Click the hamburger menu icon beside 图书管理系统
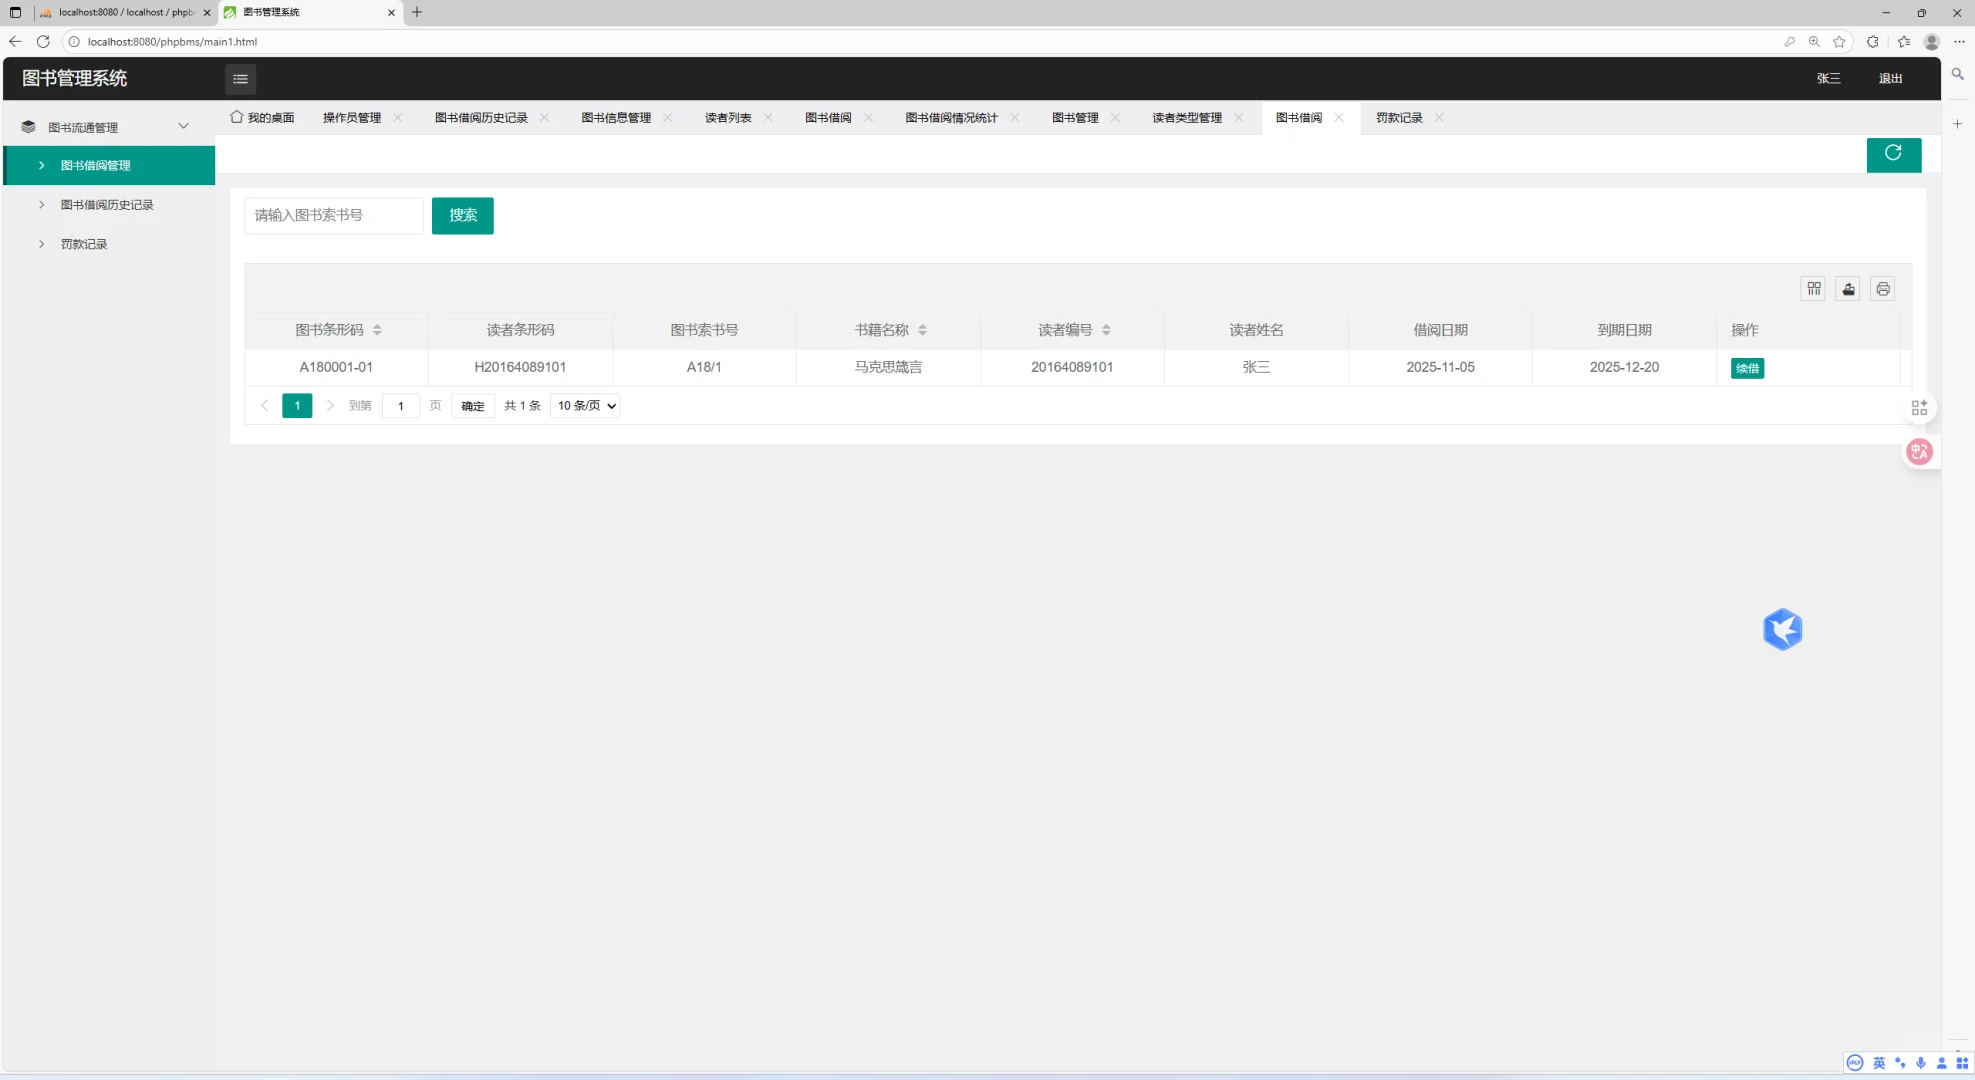 pyautogui.click(x=240, y=79)
